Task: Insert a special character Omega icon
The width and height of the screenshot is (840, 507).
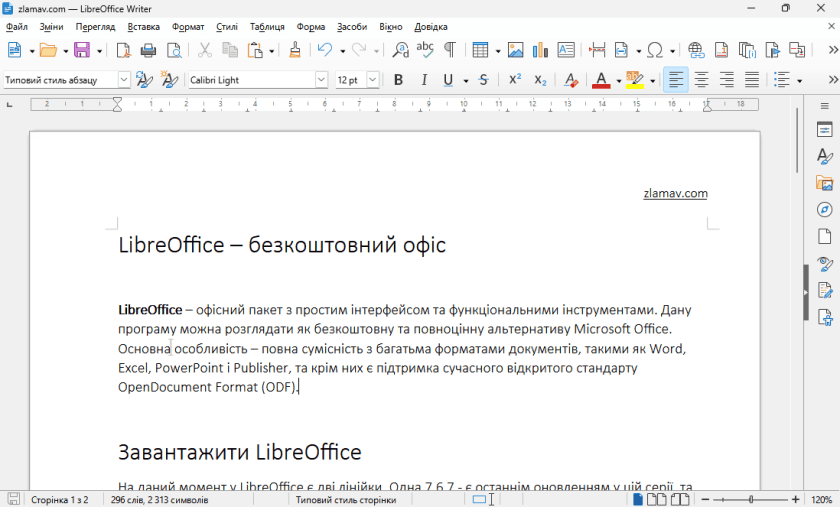Action: [x=655, y=50]
